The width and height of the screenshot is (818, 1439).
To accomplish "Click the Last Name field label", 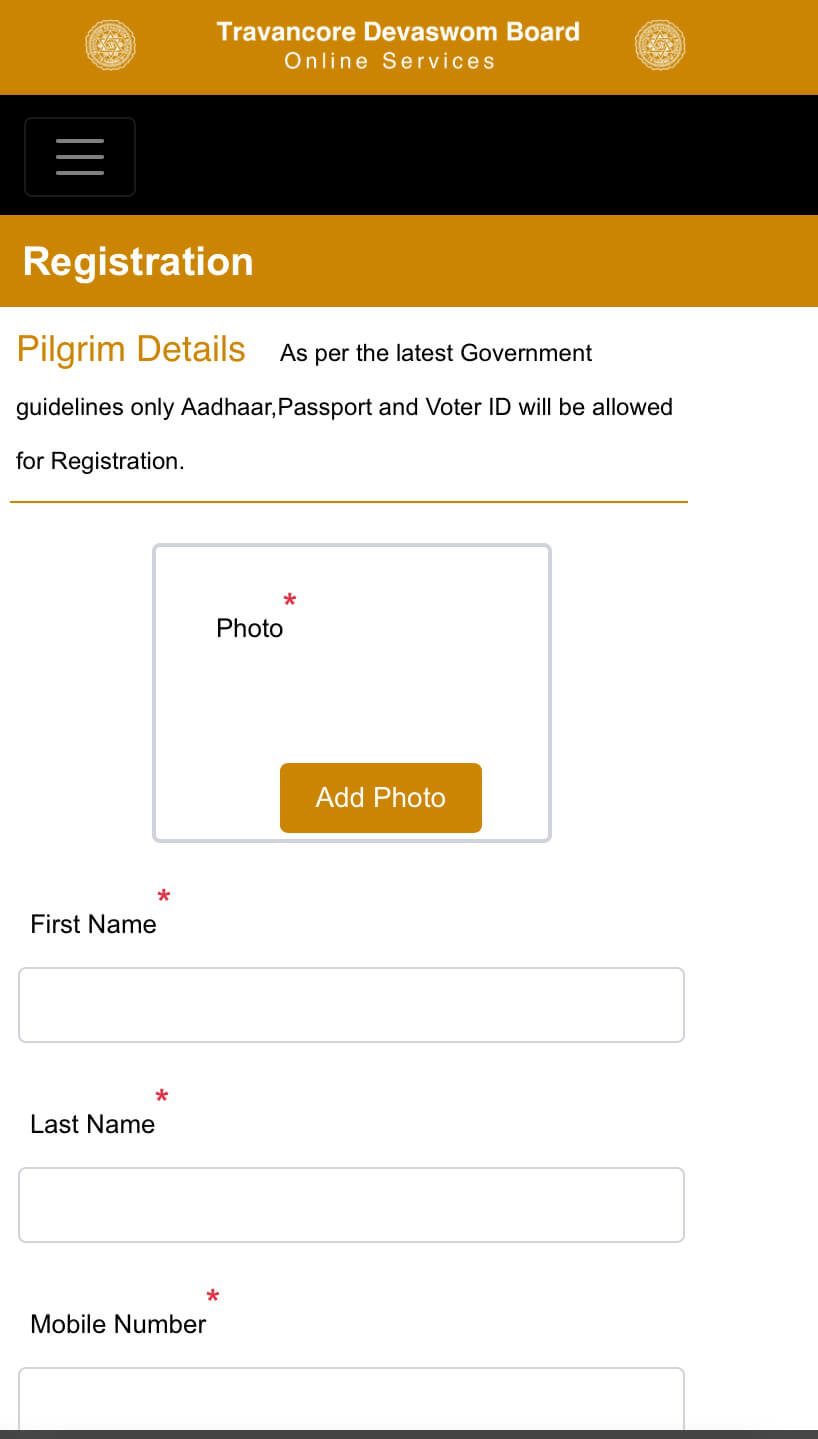I will [92, 1124].
